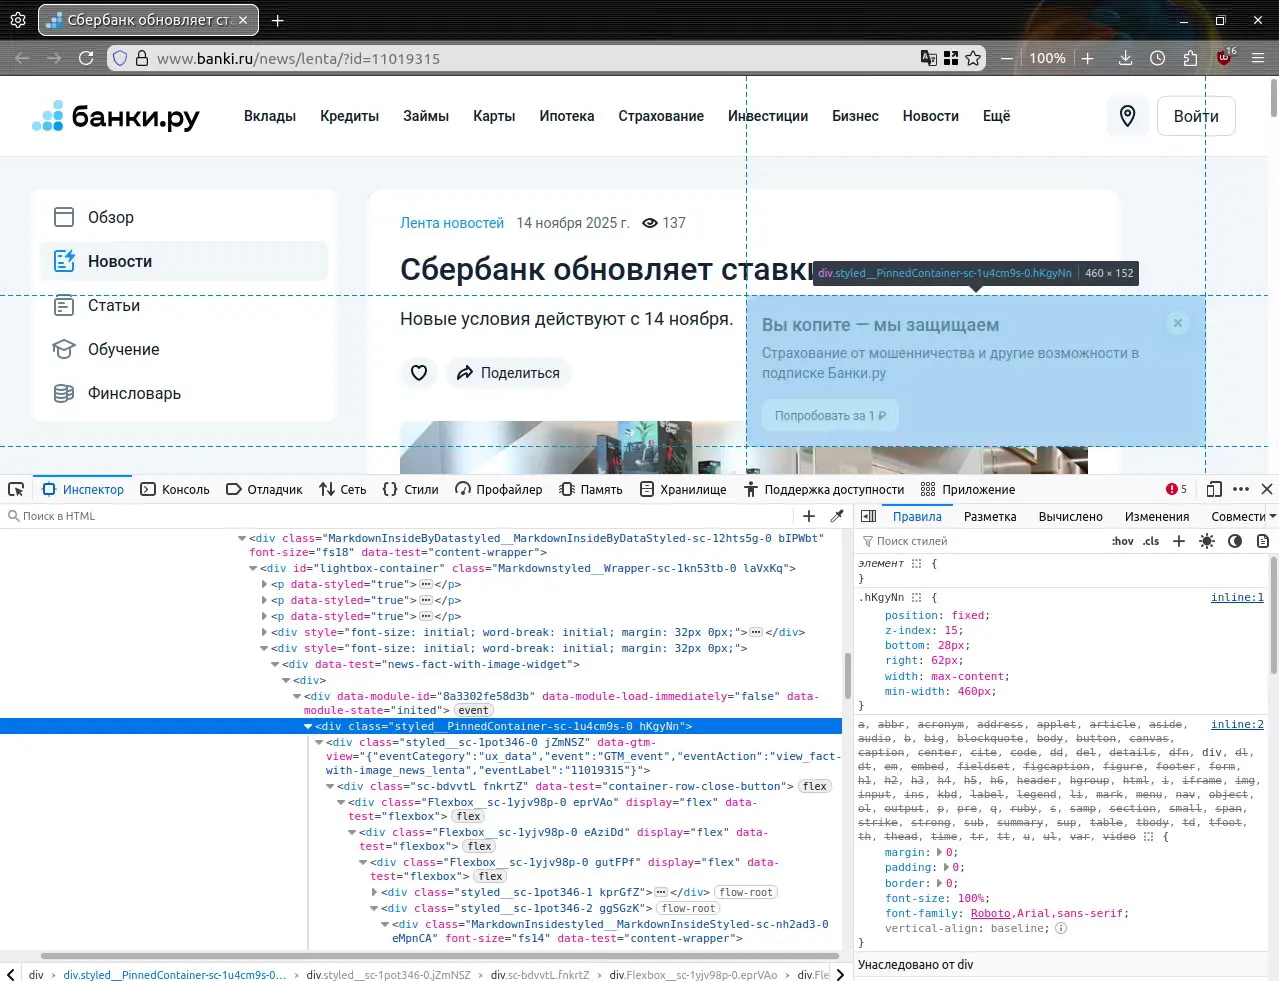Open the Сеть network tab
Screen dimensions: 1279x981
coord(343,489)
